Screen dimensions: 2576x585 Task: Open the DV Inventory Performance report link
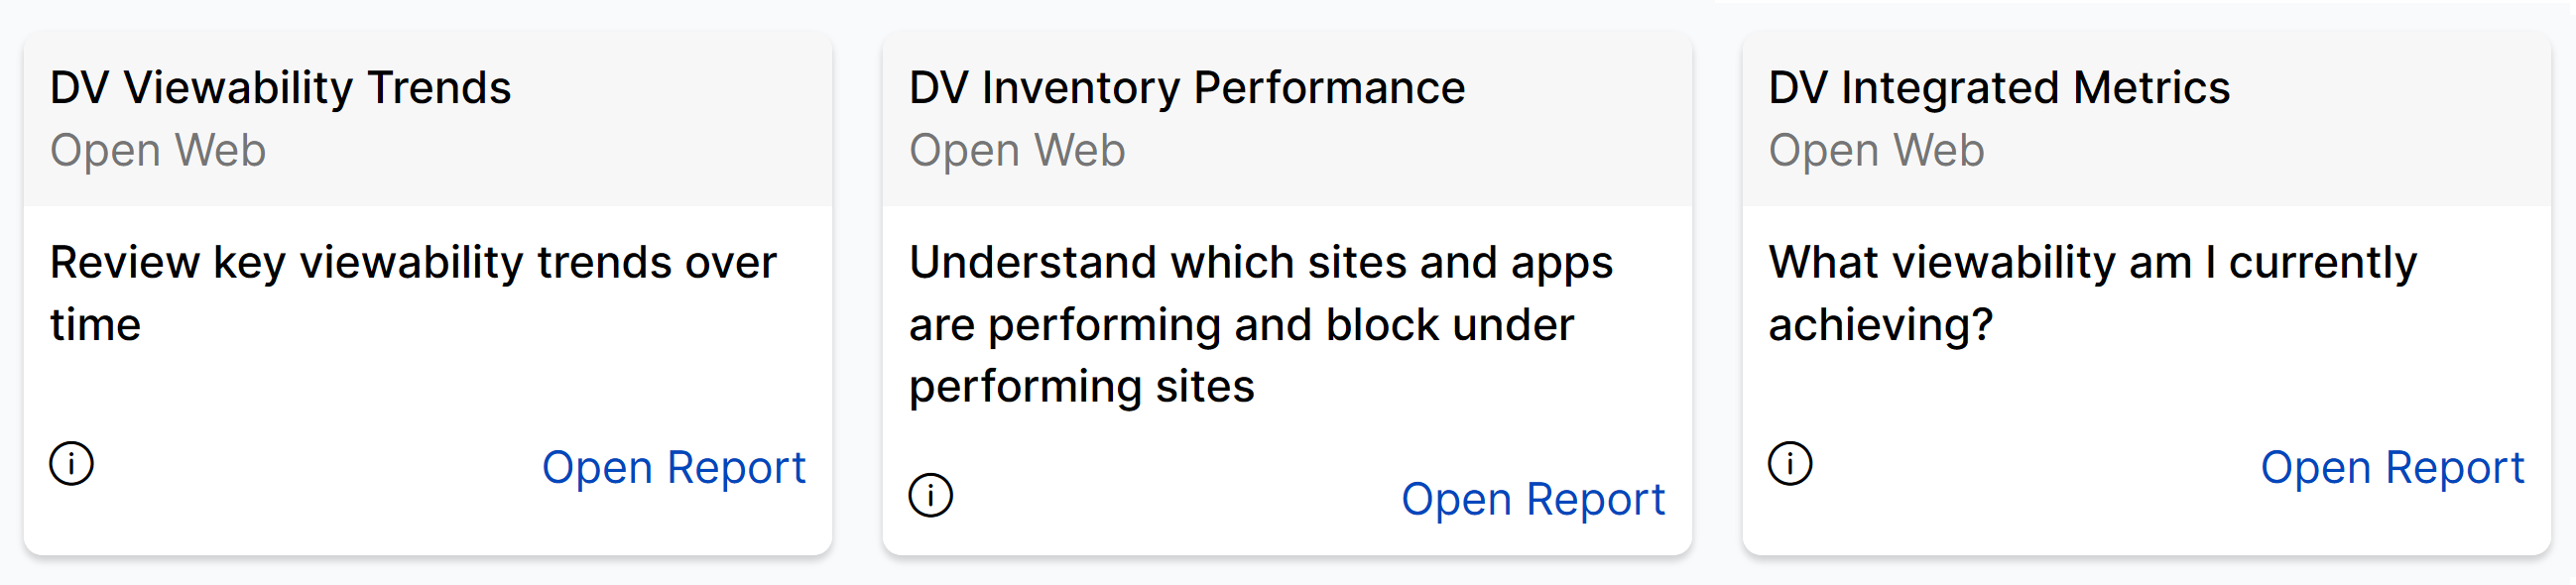click(x=1532, y=500)
